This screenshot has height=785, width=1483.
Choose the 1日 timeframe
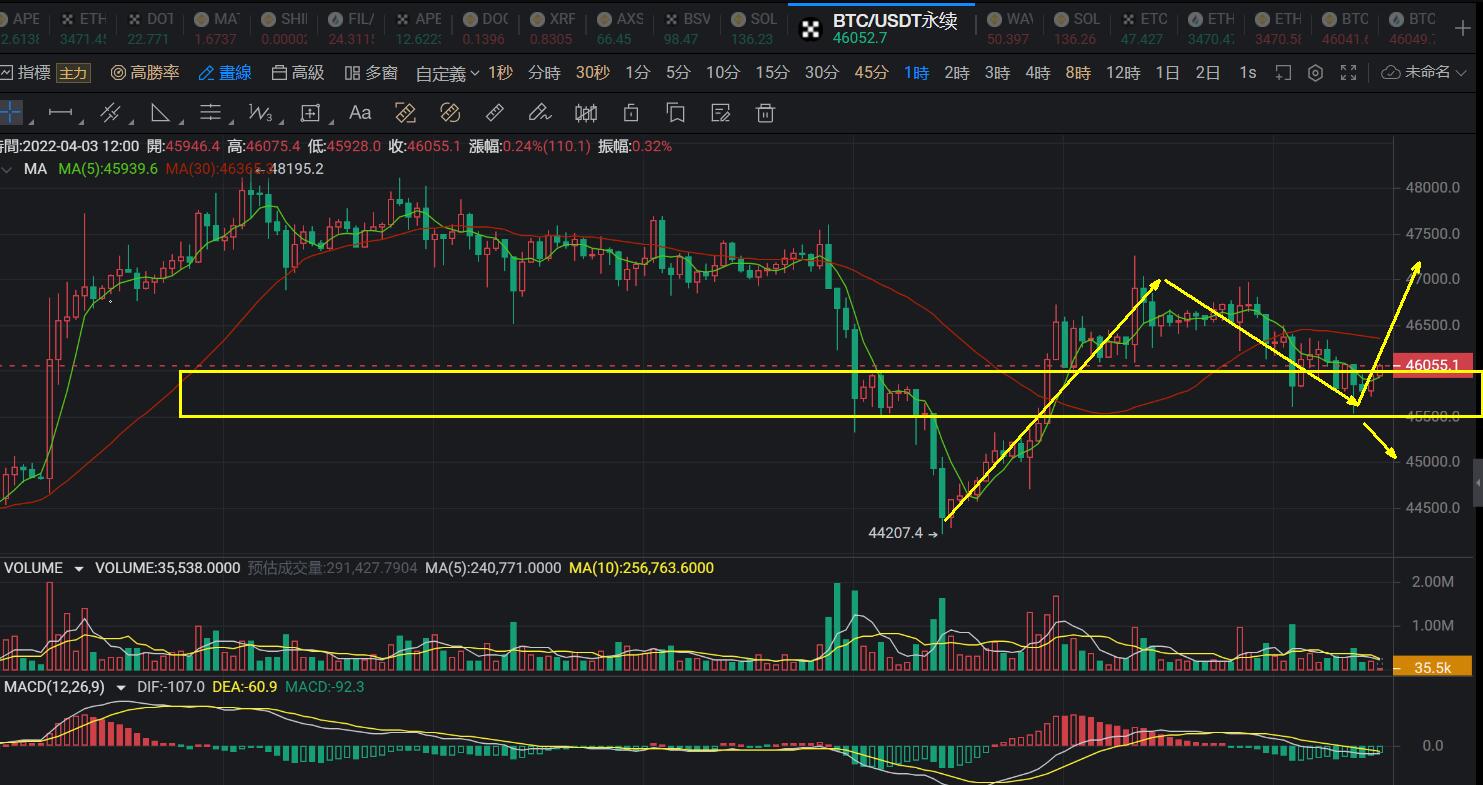(1167, 73)
